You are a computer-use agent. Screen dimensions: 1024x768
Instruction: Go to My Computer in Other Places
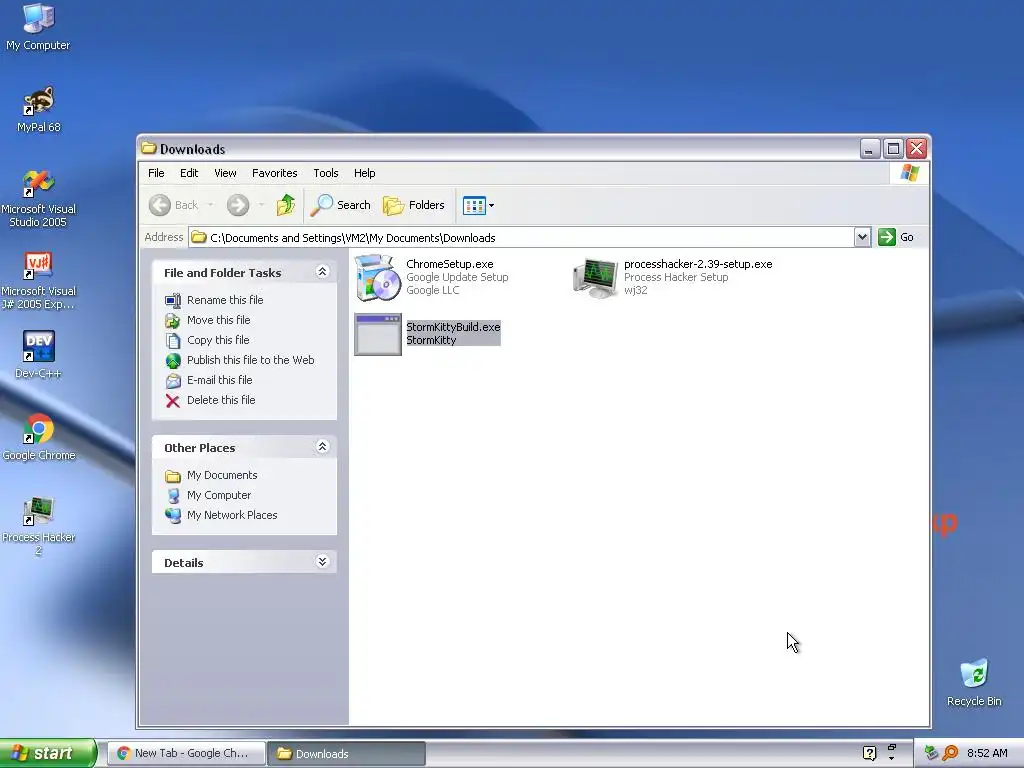[208, 495]
